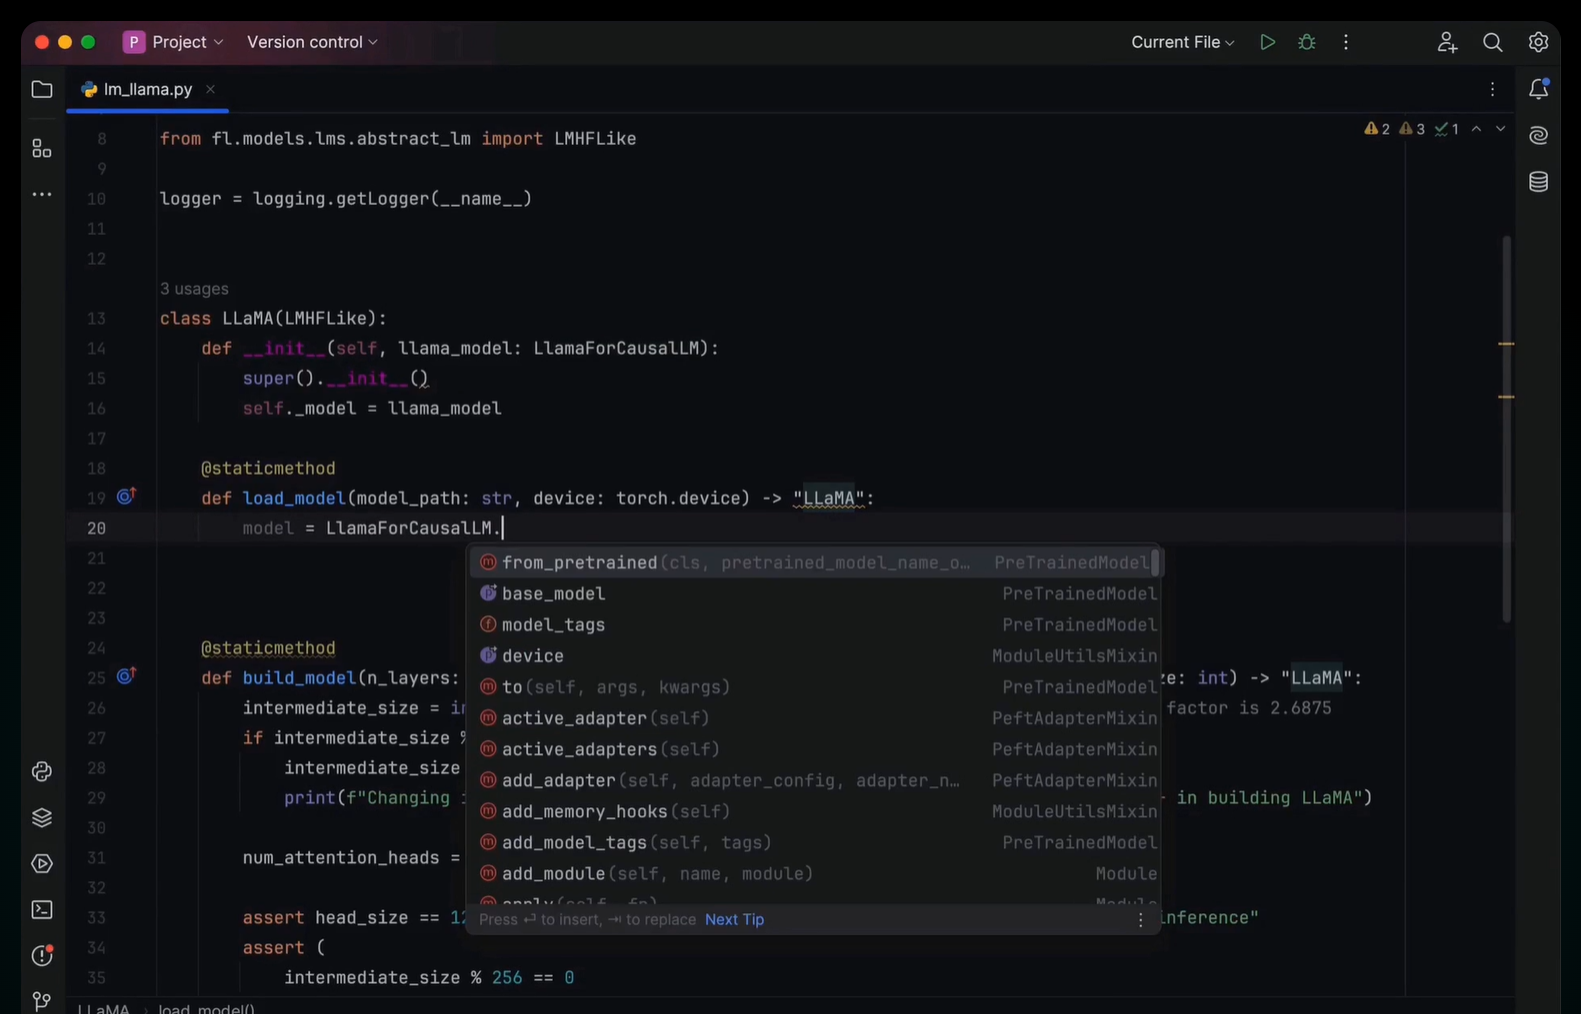Viewport: 1581px width, 1014px height.
Task: Debug the current file
Action: [x=1307, y=42]
